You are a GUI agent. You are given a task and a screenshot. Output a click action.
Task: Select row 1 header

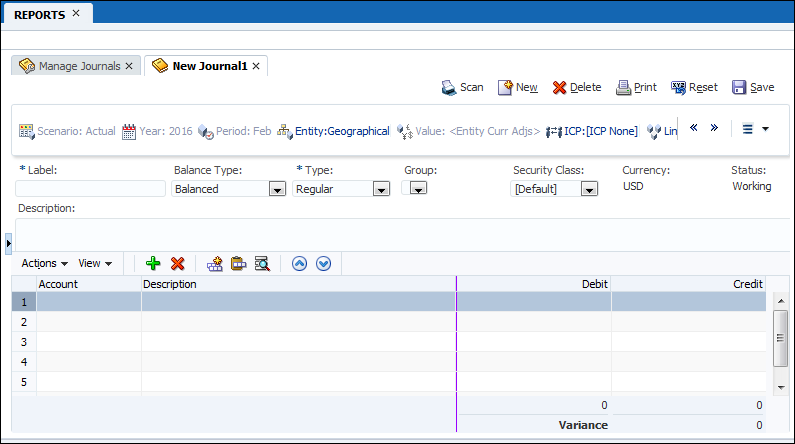[24, 302]
